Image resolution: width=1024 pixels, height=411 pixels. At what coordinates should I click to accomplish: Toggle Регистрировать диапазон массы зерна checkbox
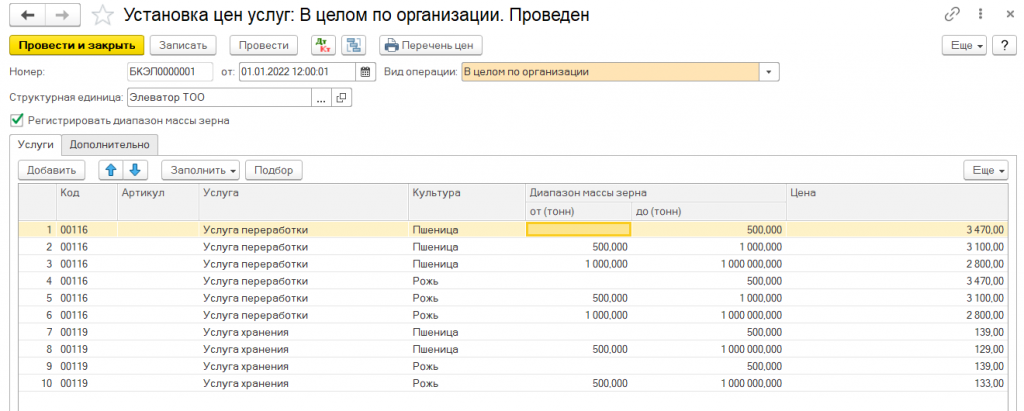click(16, 120)
